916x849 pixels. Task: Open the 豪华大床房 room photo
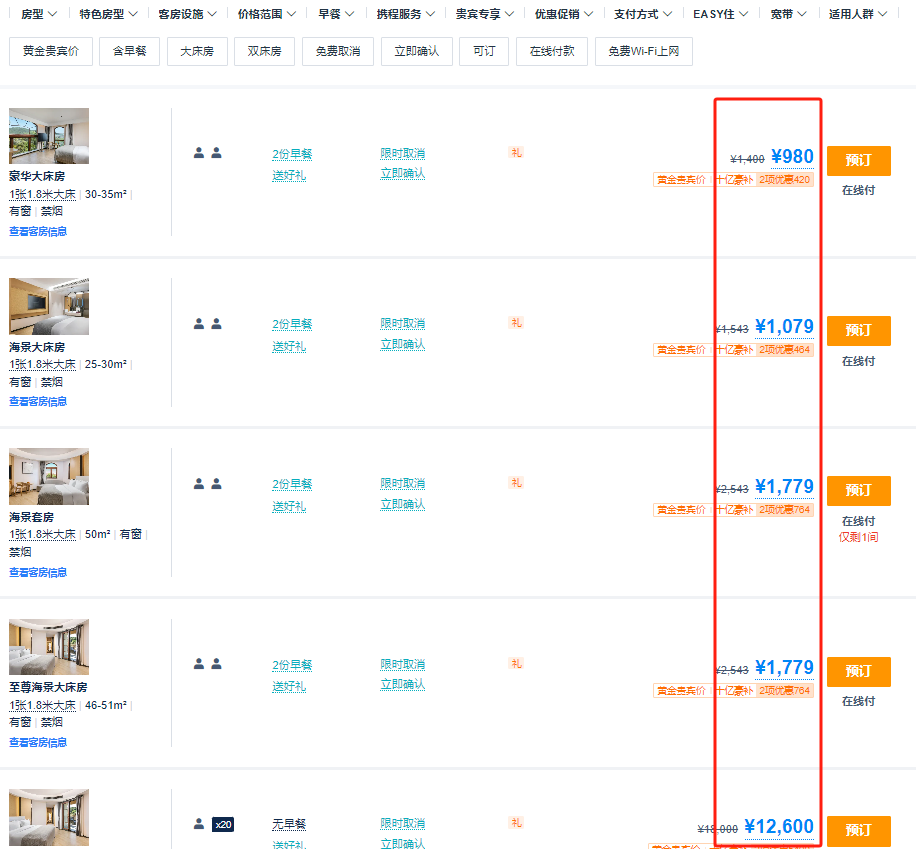coord(49,136)
